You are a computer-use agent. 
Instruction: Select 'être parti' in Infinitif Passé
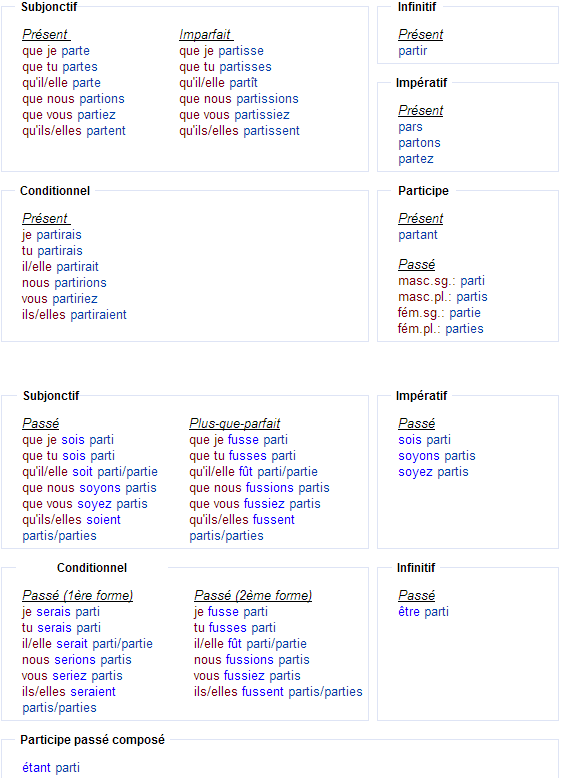tap(423, 612)
